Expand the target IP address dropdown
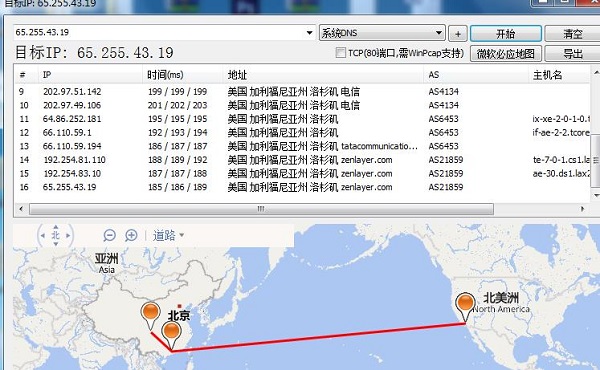The width and height of the screenshot is (600, 370). click(x=309, y=33)
